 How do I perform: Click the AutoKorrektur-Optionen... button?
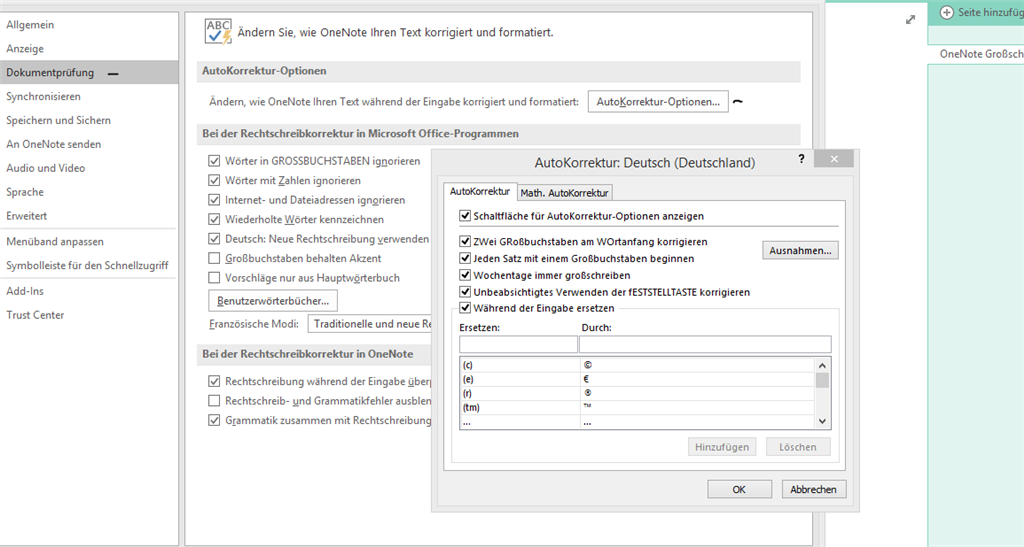[658, 102]
